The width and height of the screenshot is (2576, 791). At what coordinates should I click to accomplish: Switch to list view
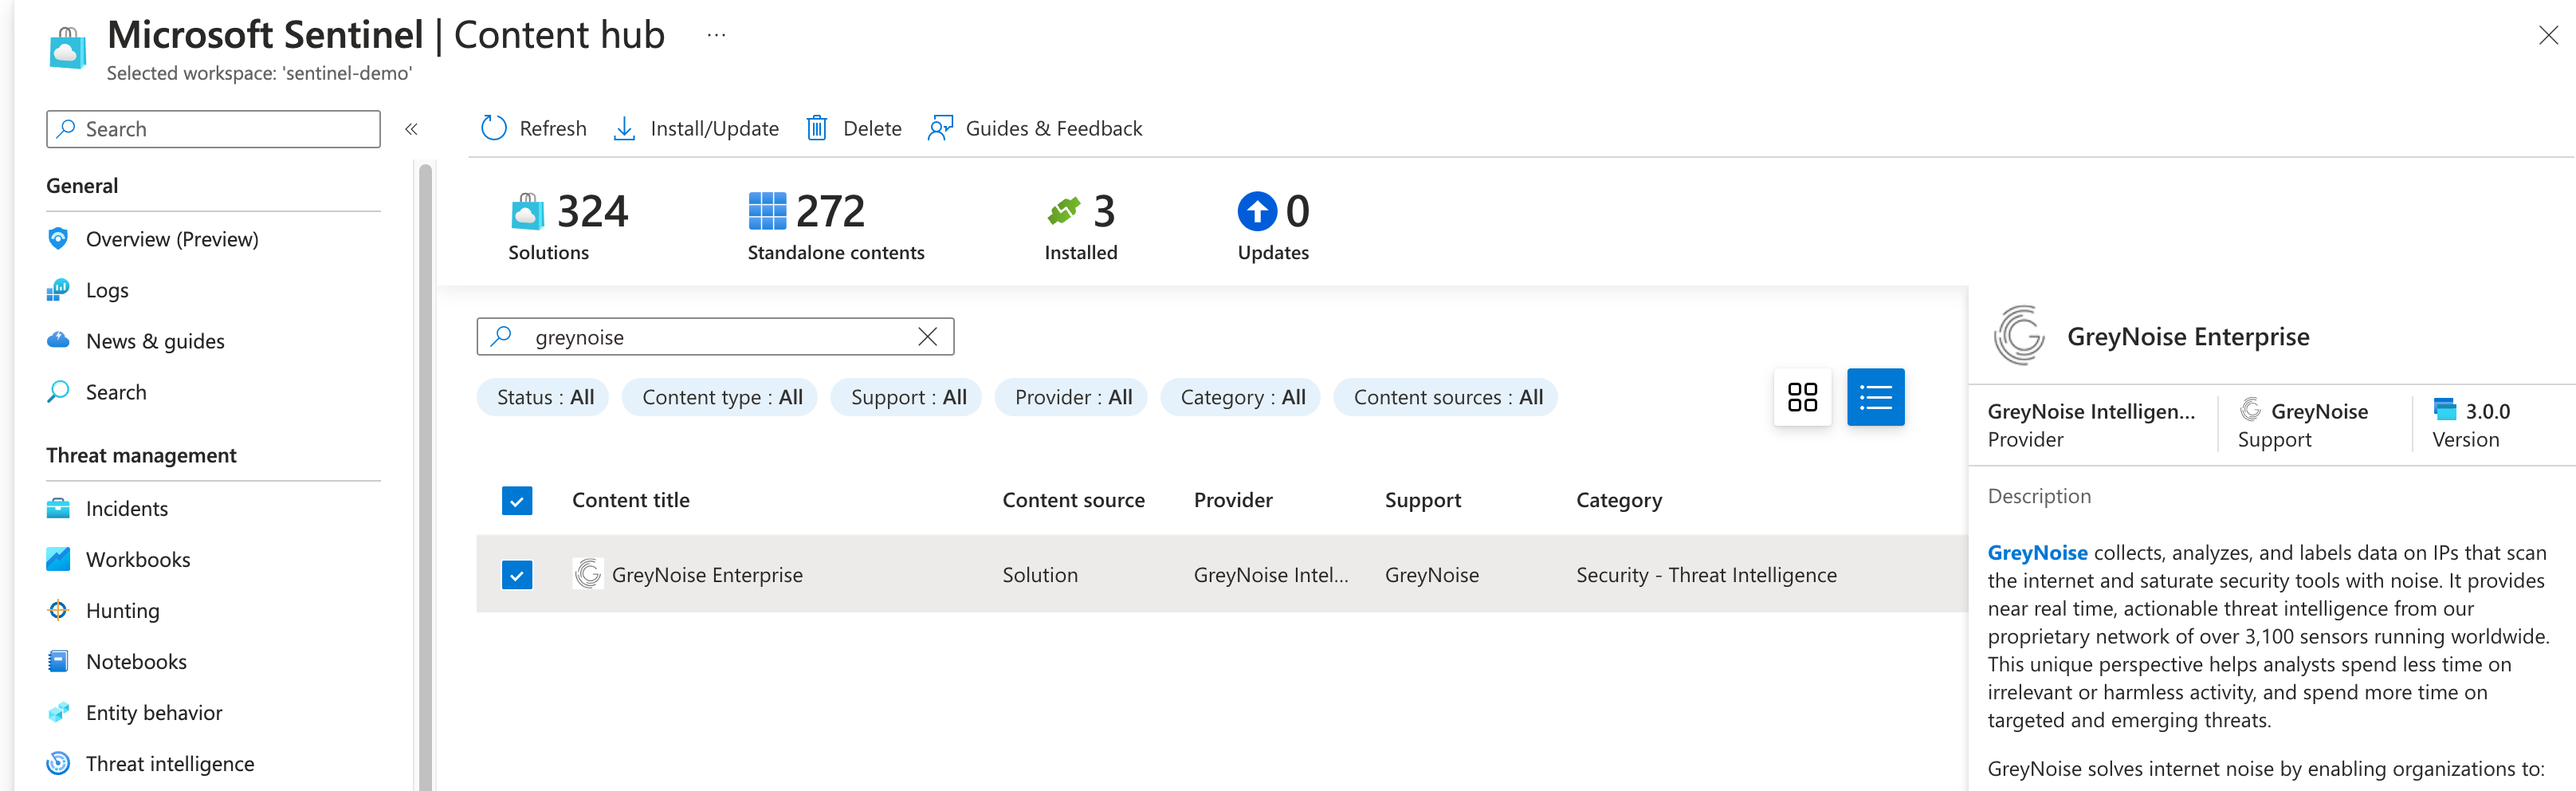pos(1875,397)
